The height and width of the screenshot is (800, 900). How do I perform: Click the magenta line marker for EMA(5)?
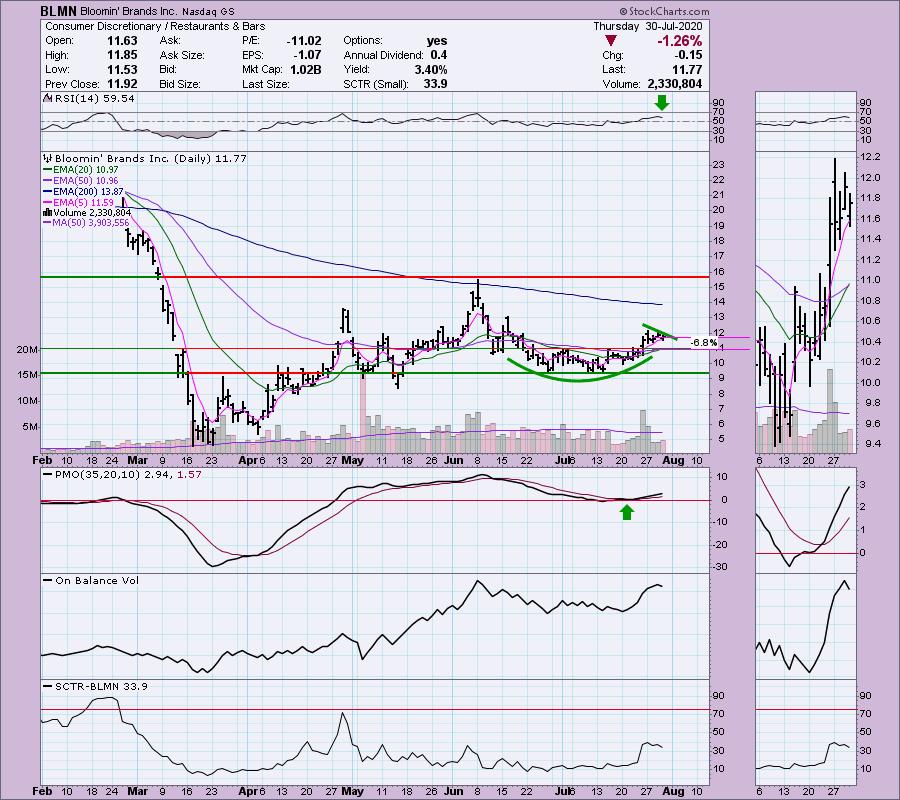pyautogui.click(x=48, y=203)
